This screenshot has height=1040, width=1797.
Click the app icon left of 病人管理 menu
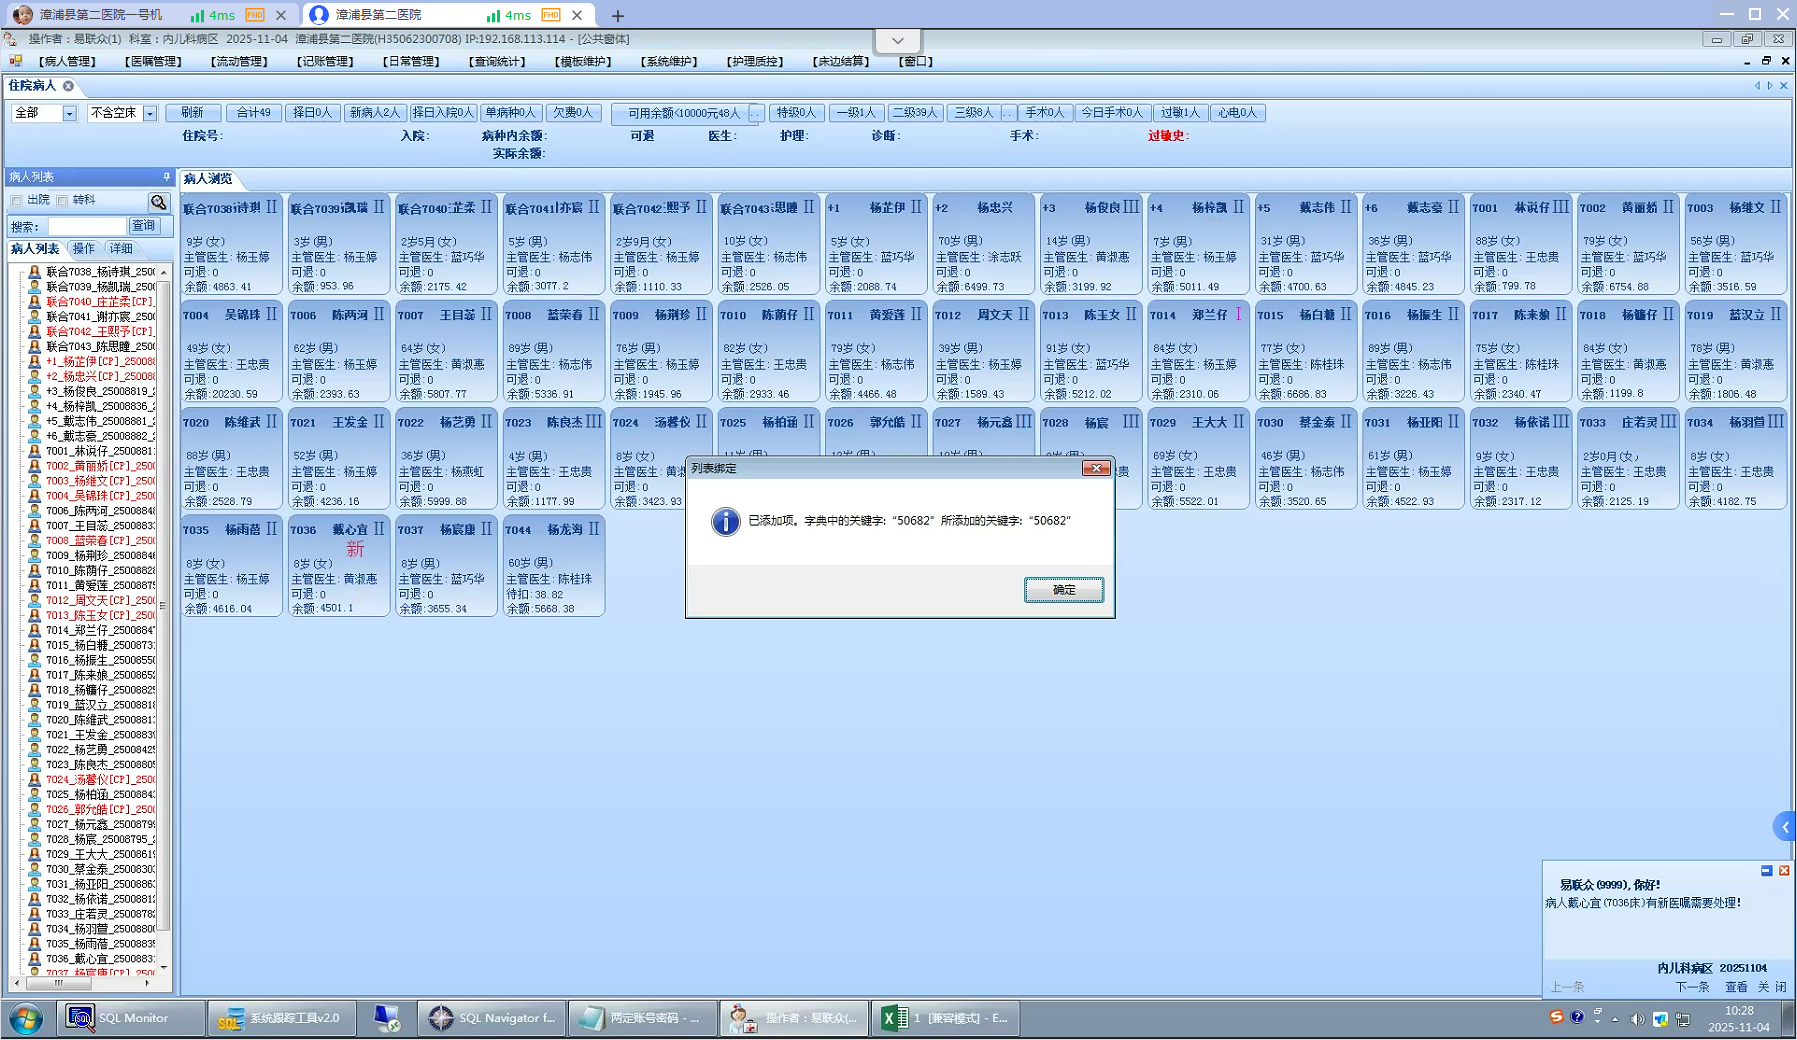tap(16, 61)
